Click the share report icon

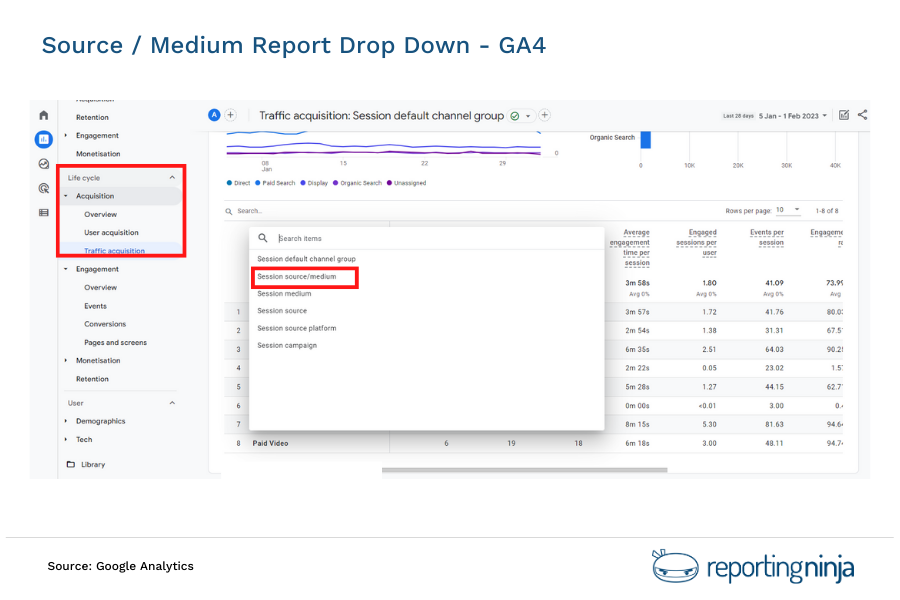(862, 115)
